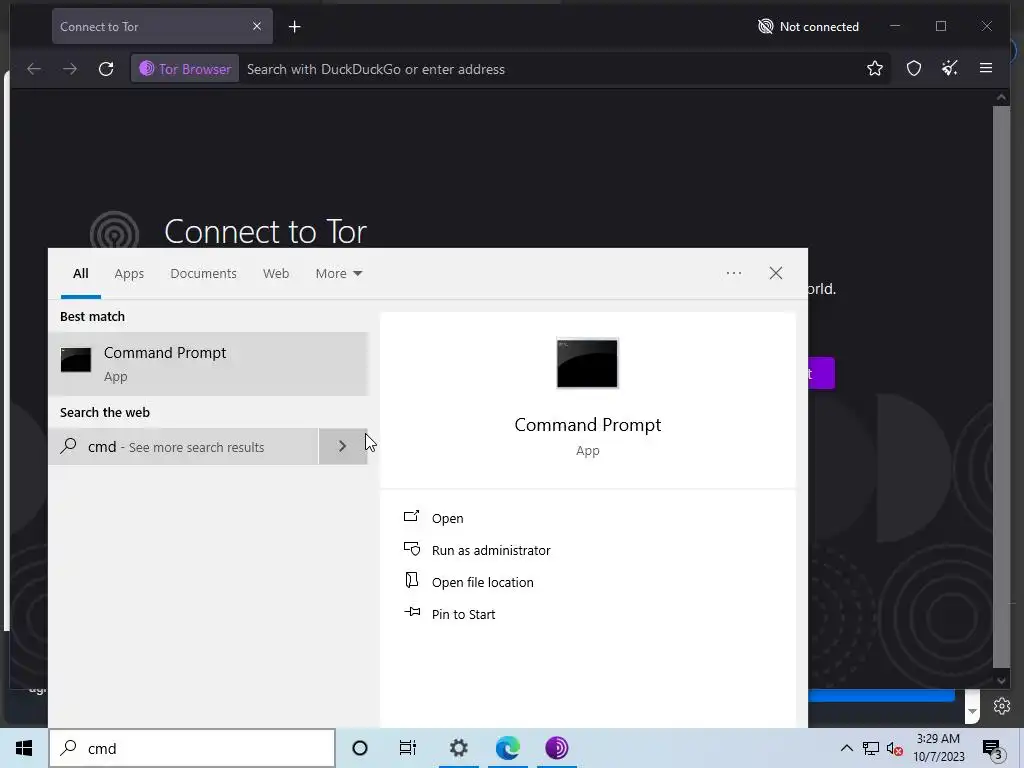Click the Not connected status indicator
The height and width of the screenshot is (768, 1024).
click(x=808, y=27)
